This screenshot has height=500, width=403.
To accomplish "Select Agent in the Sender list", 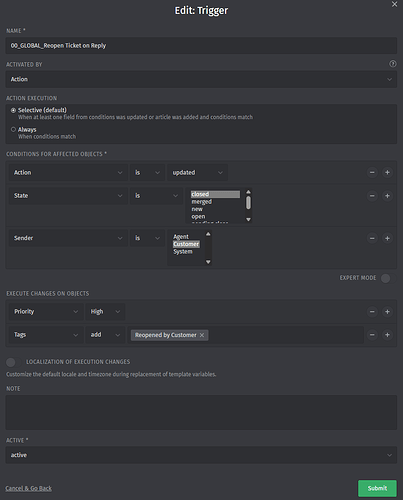I will pyautogui.click(x=181, y=237).
